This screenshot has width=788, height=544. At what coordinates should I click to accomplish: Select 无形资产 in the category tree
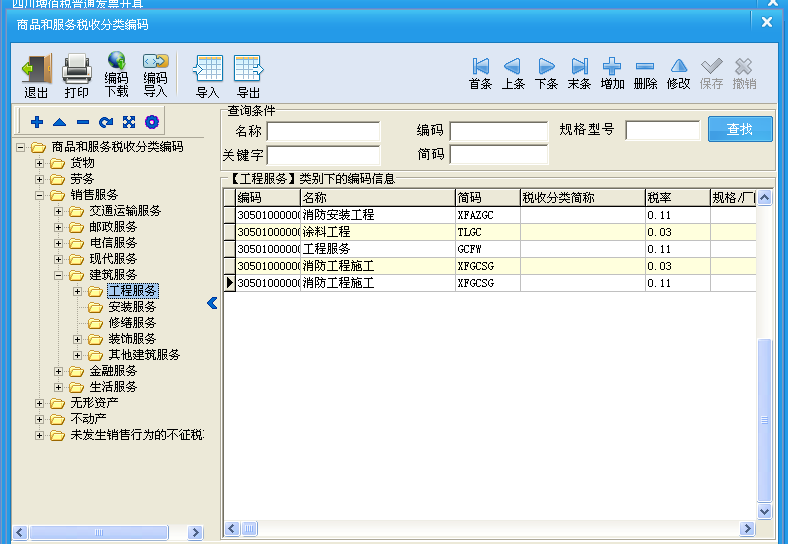coord(88,403)
